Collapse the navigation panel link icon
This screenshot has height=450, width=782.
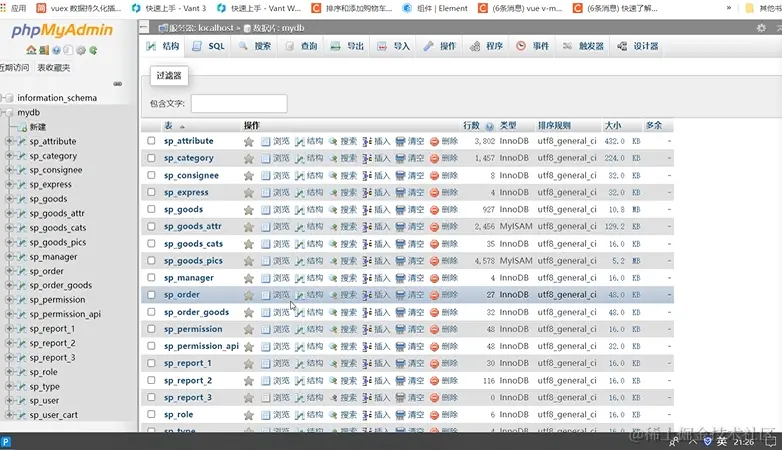coord(118,83)
